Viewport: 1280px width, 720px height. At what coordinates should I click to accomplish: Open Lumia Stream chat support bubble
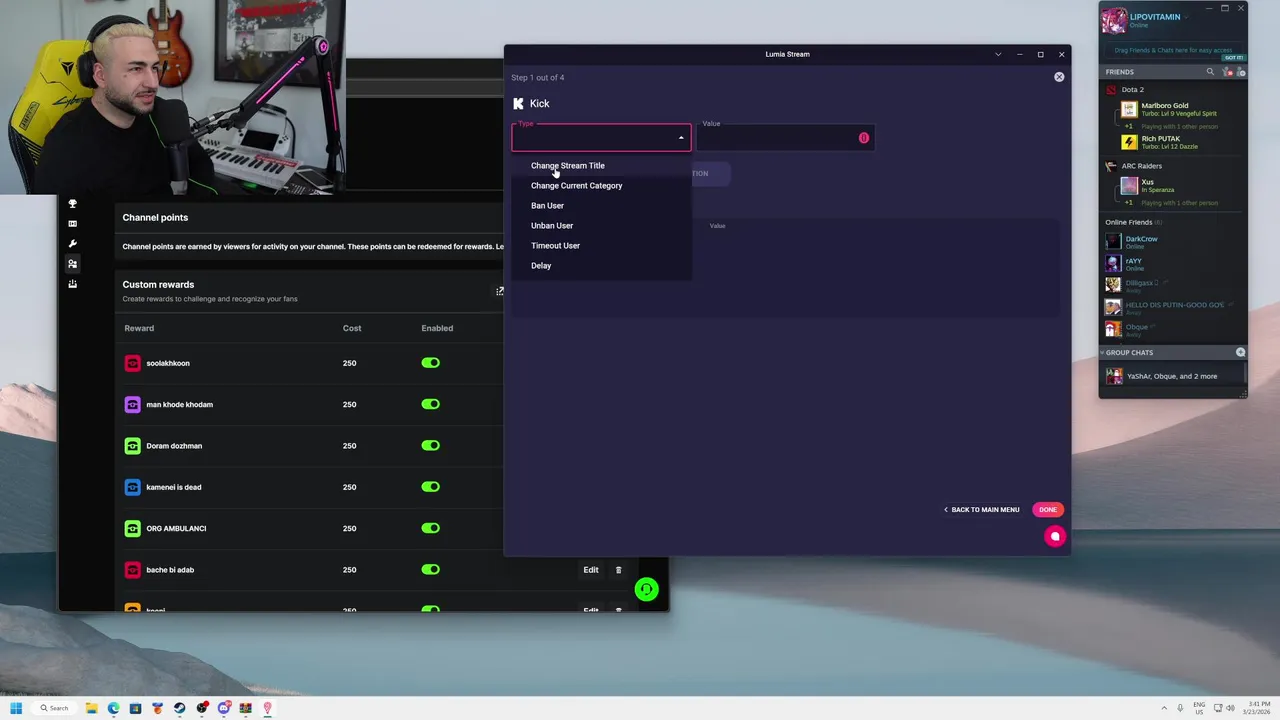pyautogui.click(x=1054, y=536)
